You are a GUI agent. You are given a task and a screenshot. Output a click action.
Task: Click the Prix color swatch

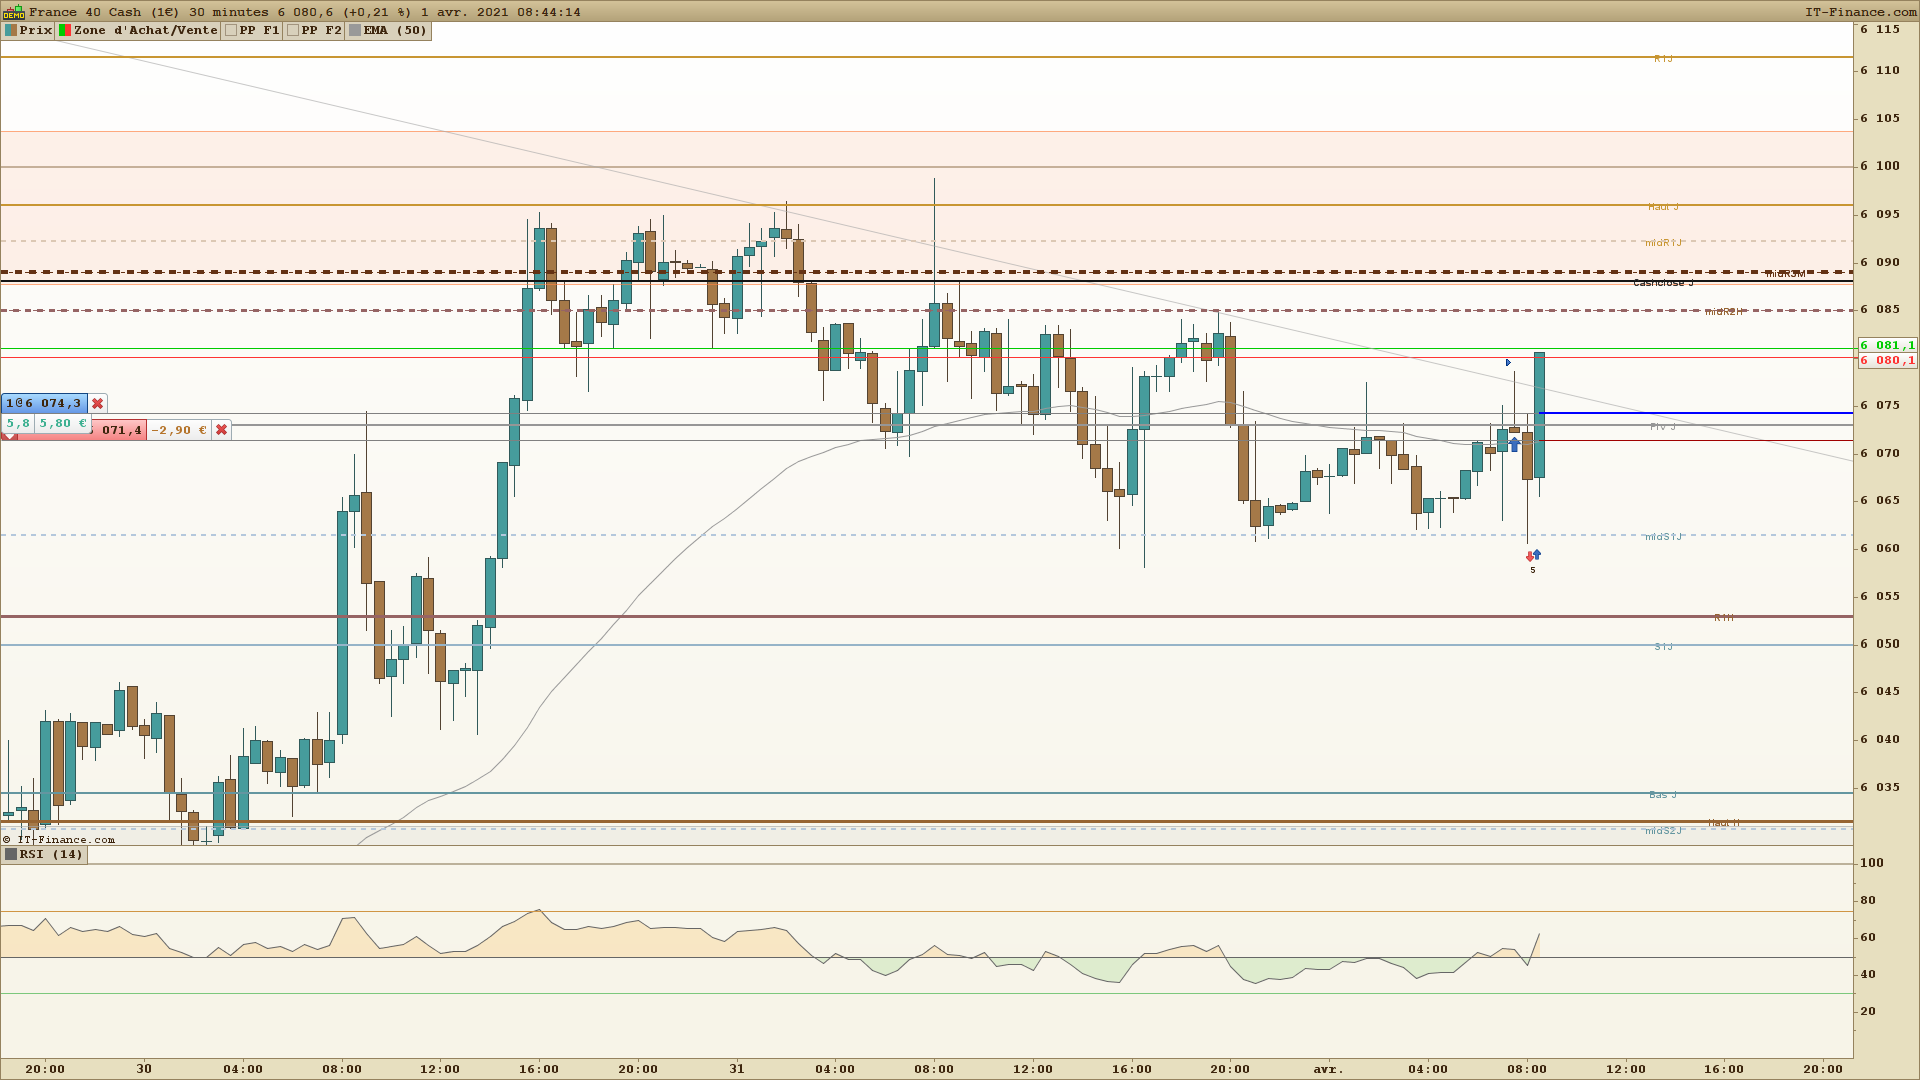(x=11, y=31)
